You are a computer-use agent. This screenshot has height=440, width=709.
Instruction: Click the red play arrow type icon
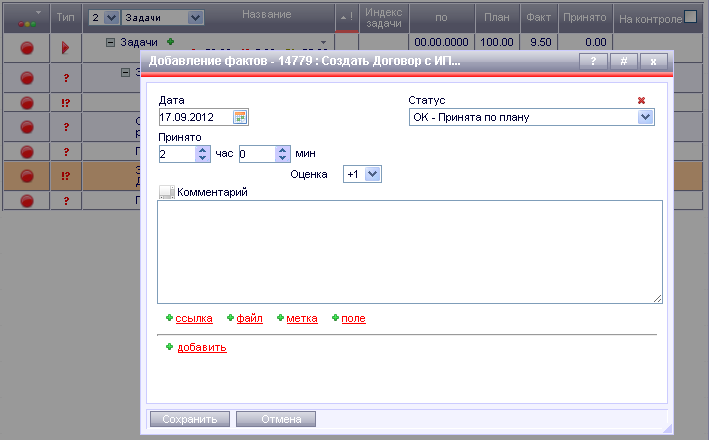coord(65,48)
